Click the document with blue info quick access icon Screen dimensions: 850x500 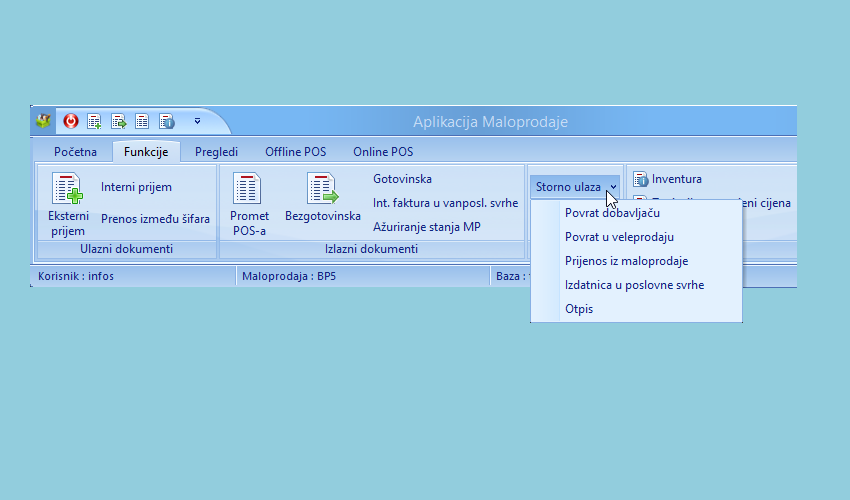167,121
